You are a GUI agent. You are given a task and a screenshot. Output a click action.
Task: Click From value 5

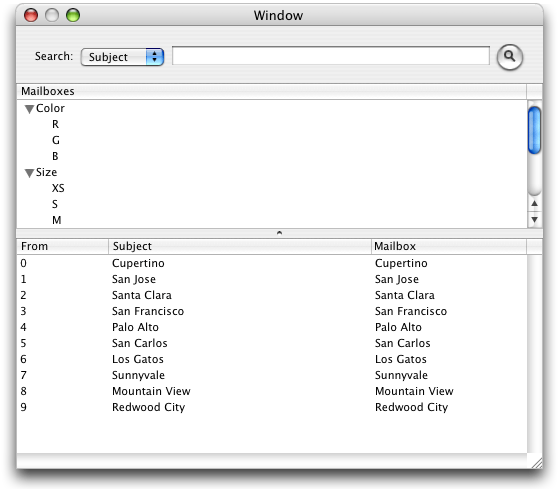24,343
